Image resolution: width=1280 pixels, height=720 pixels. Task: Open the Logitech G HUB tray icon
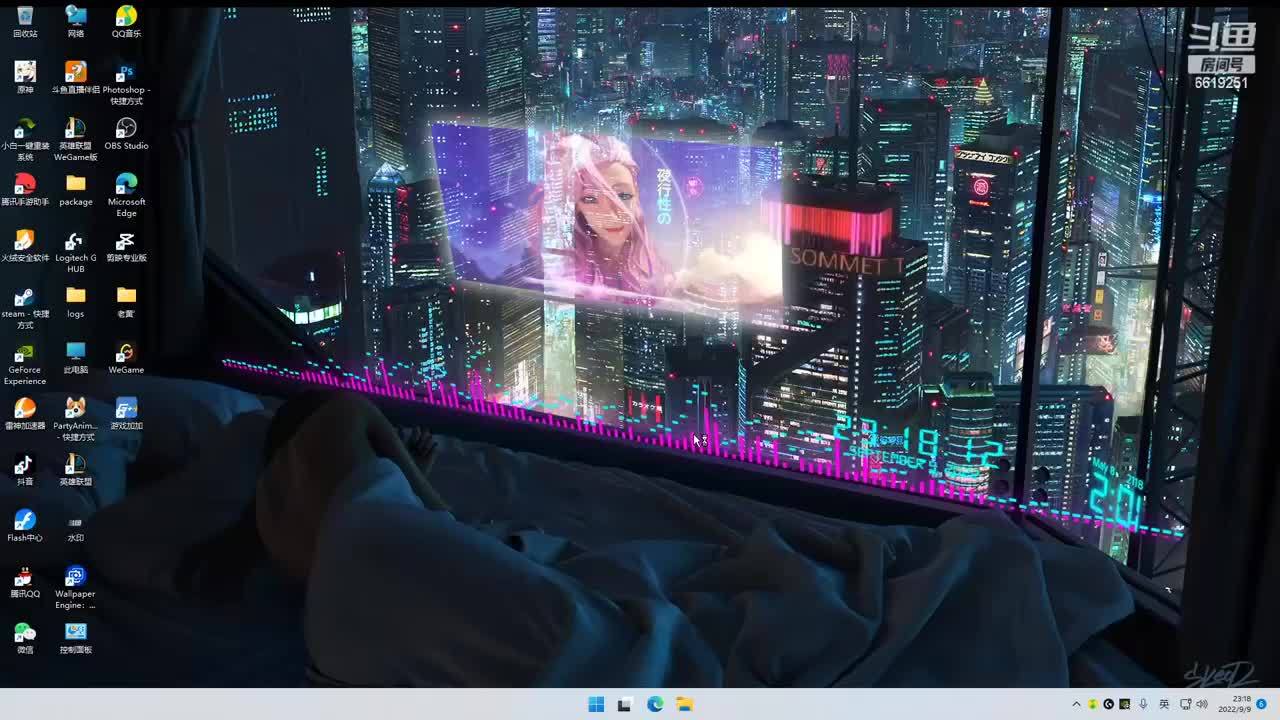point(1109,704)
